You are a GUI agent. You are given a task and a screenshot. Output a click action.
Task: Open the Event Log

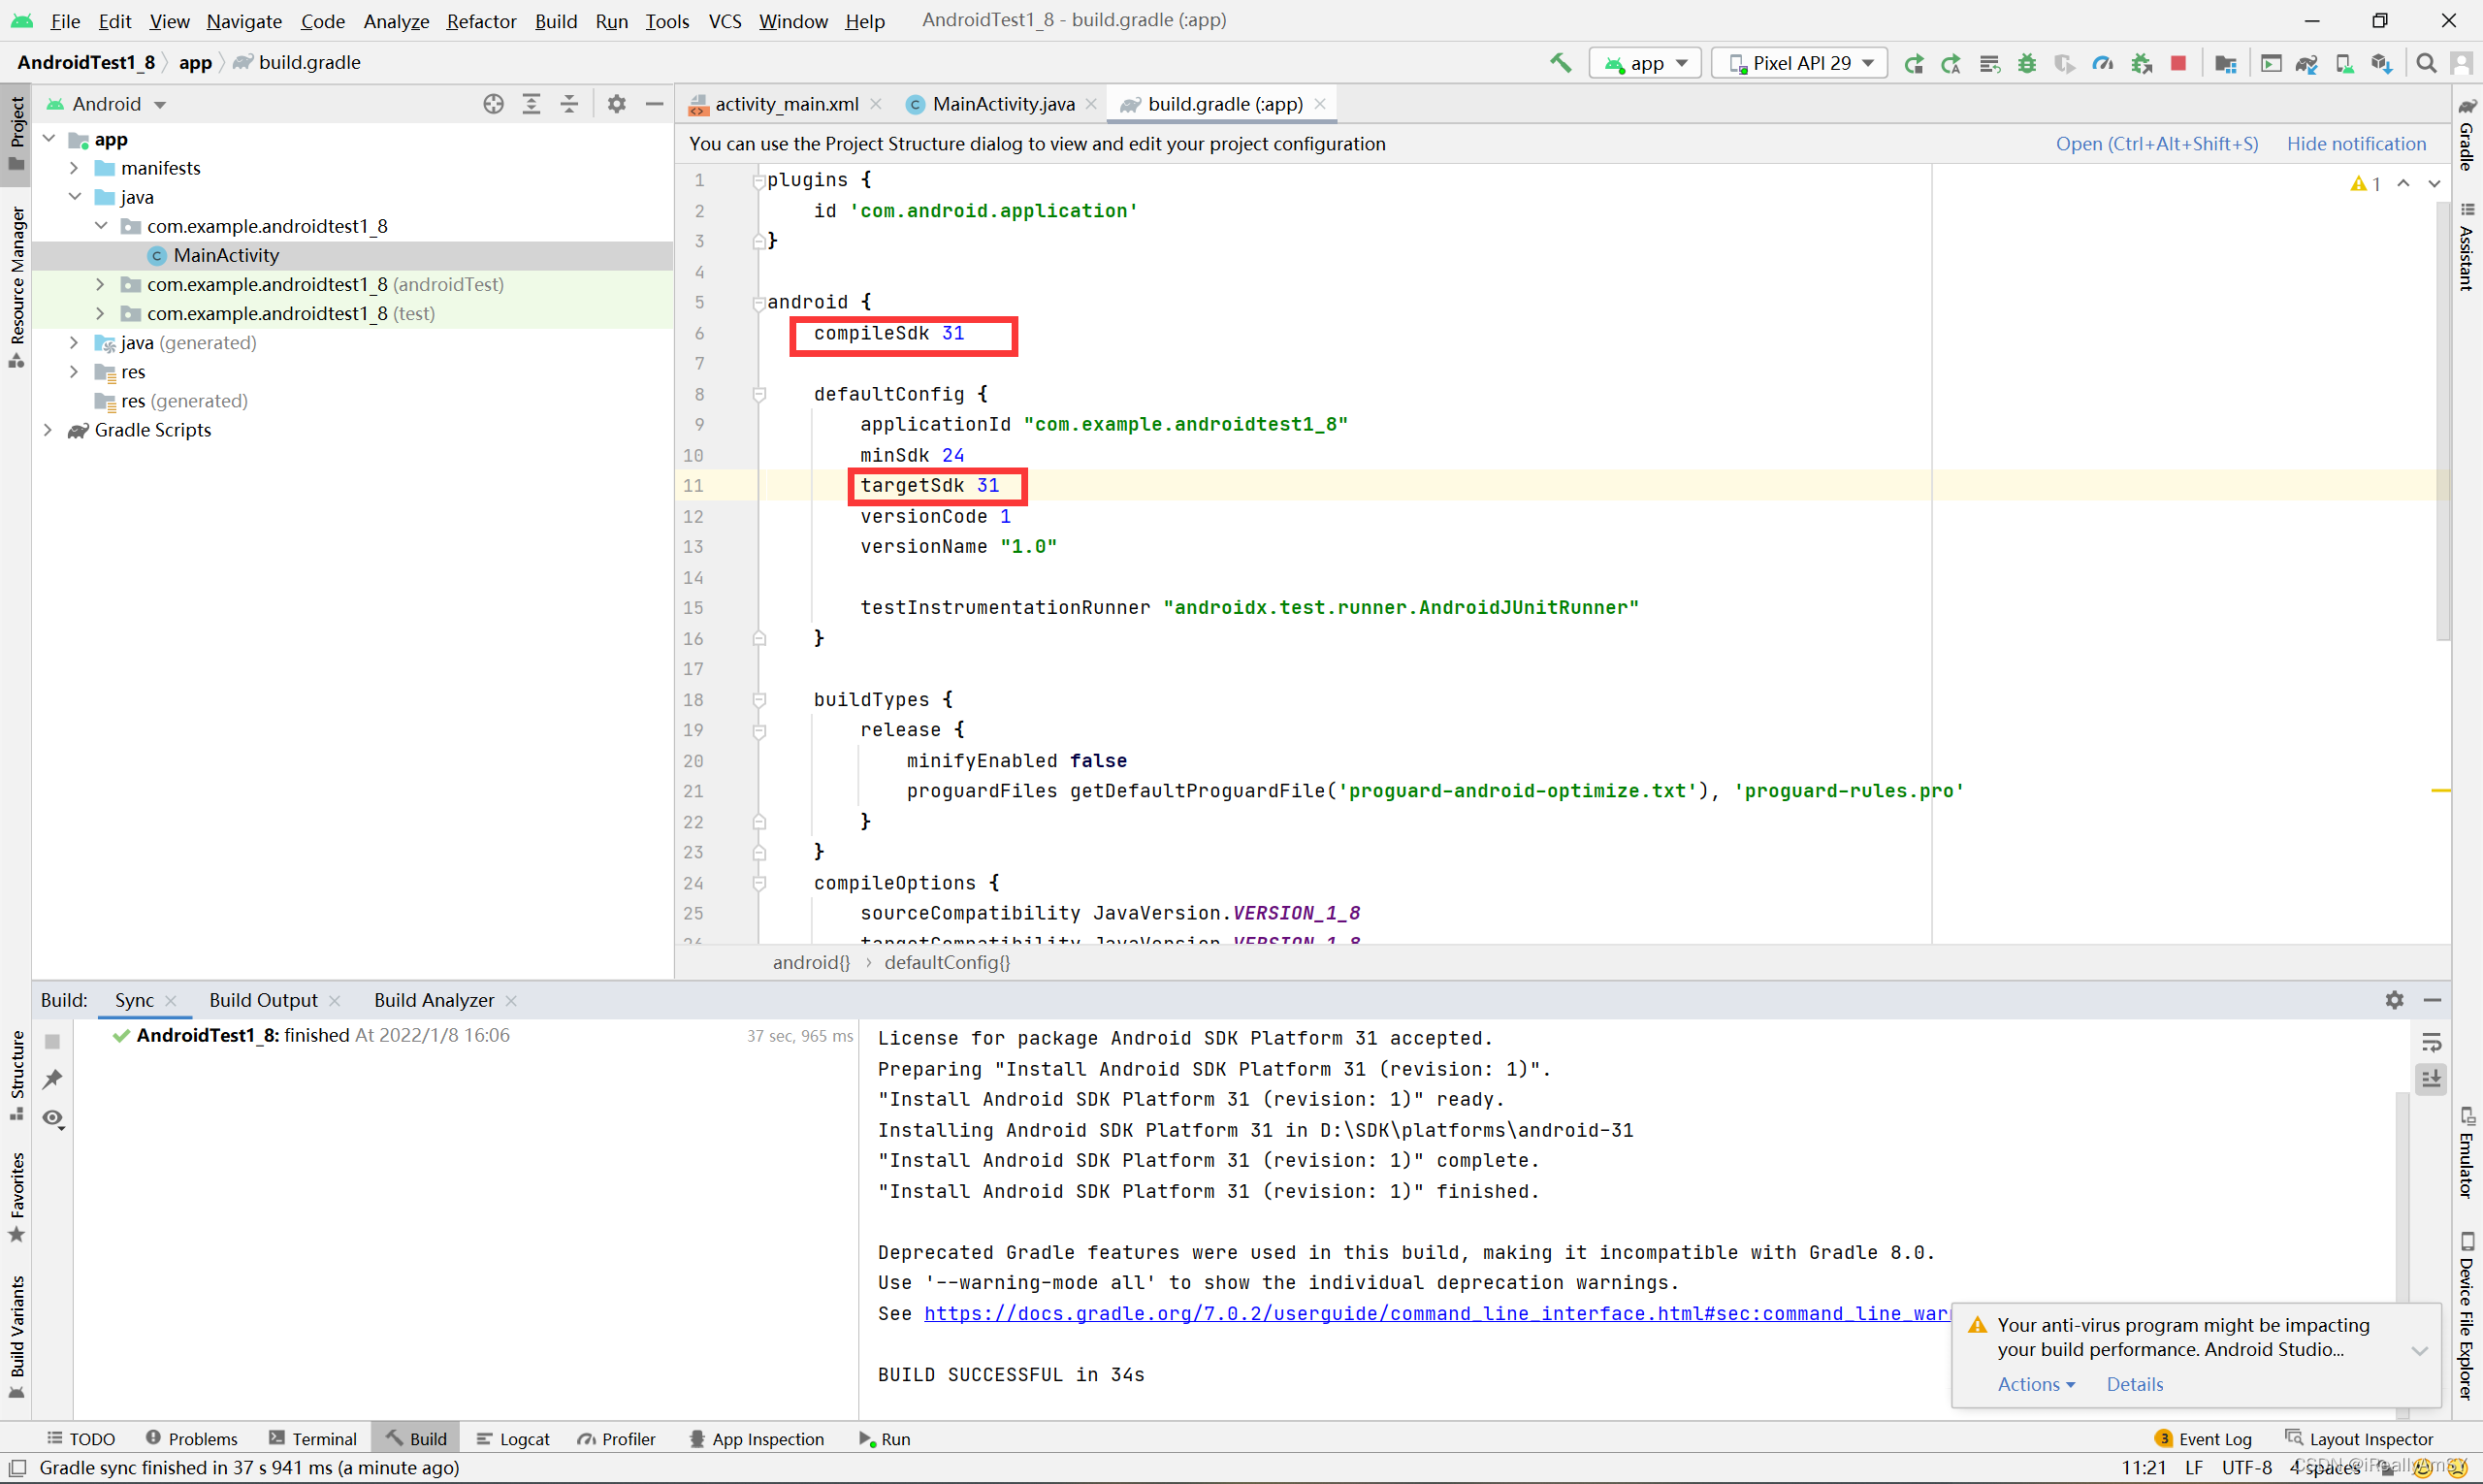pyautogui.click(x=2203, y=1439)
